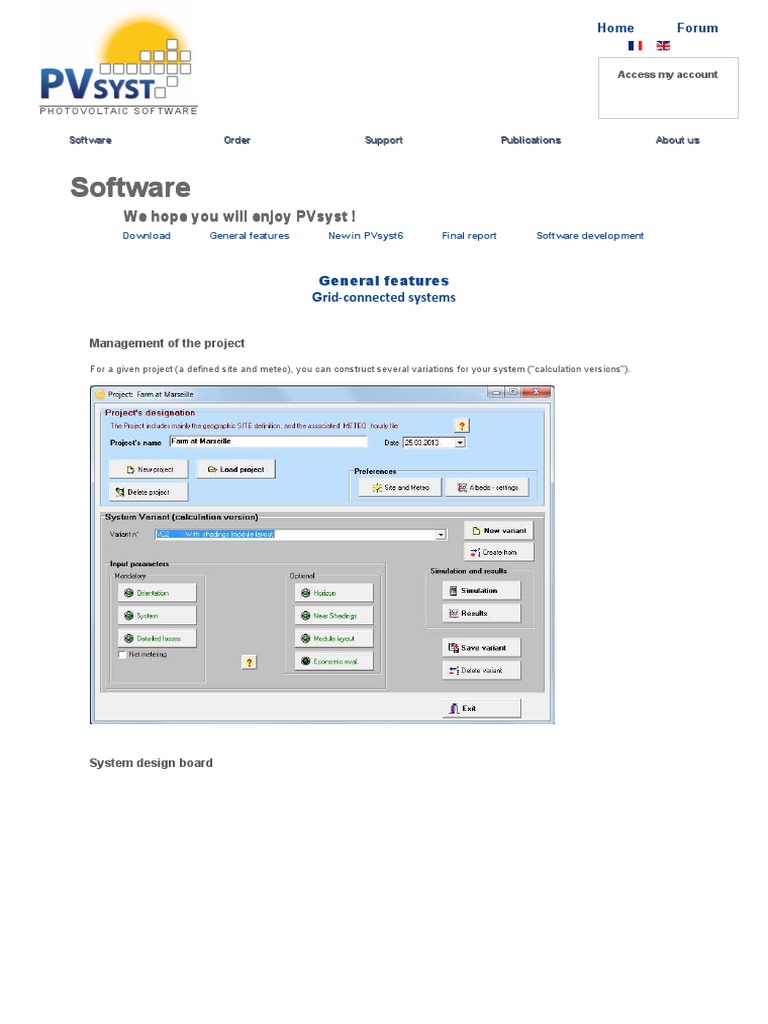The image size is (768, 1024).
Task: Click the New project button
Action: click(x=149, y=470)
